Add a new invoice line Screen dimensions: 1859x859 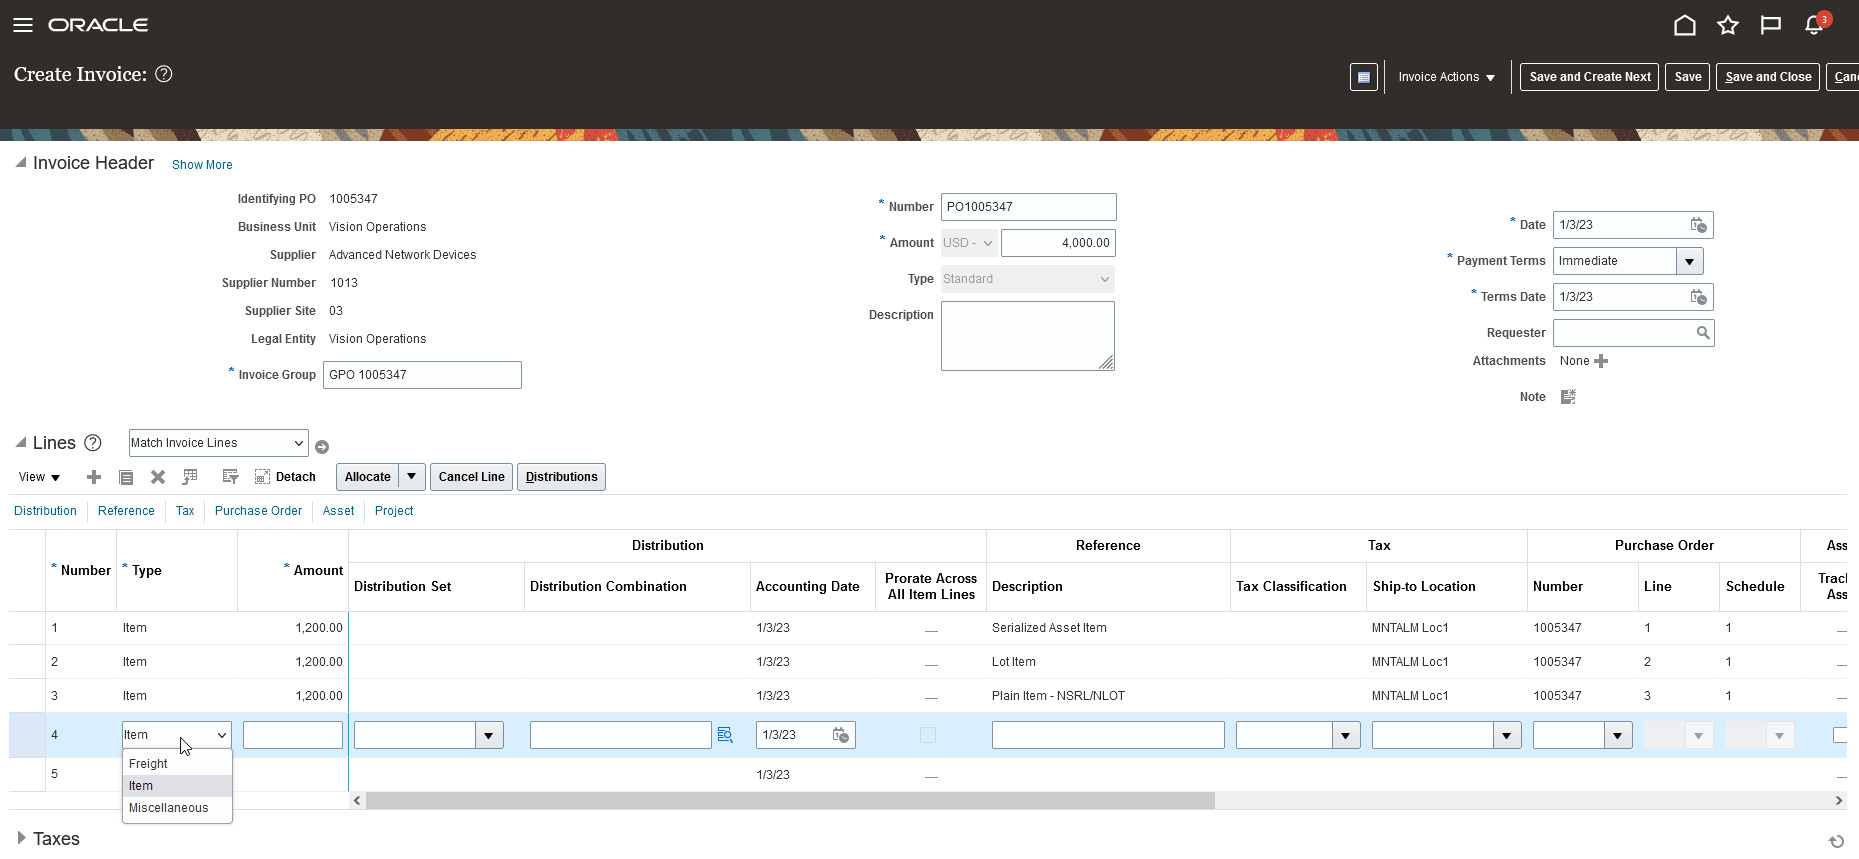[94, 477]
